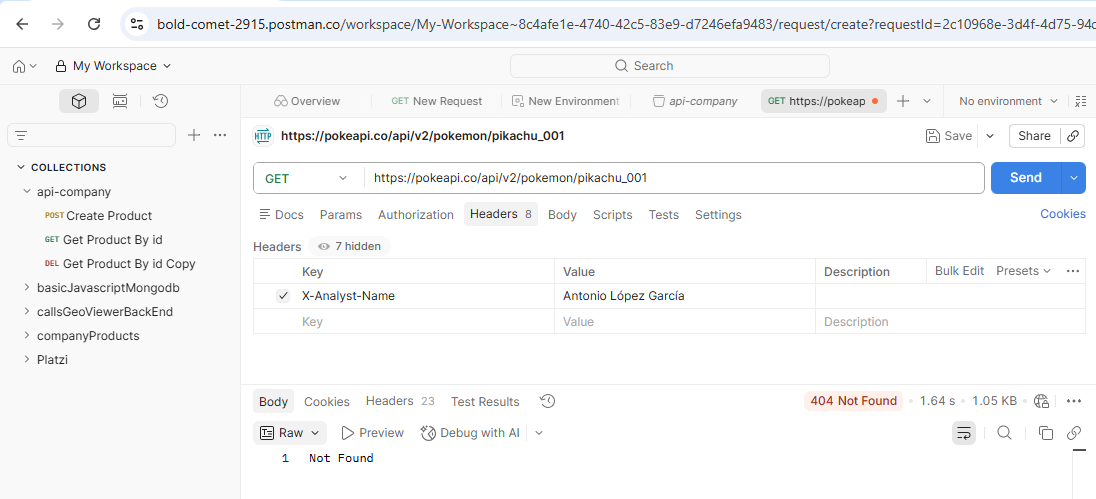
Task: Copy the response body icon
Action: coord(1046,433)
